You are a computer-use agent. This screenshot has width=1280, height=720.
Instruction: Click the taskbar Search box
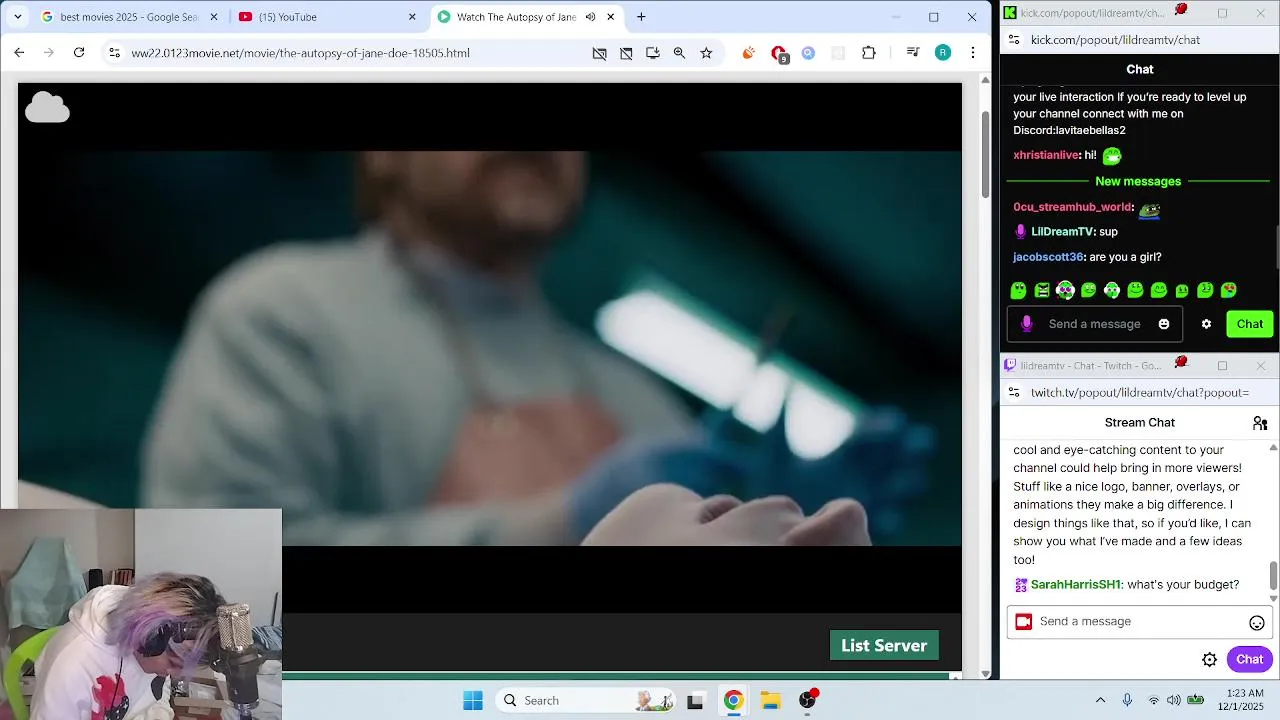[586, 701]
